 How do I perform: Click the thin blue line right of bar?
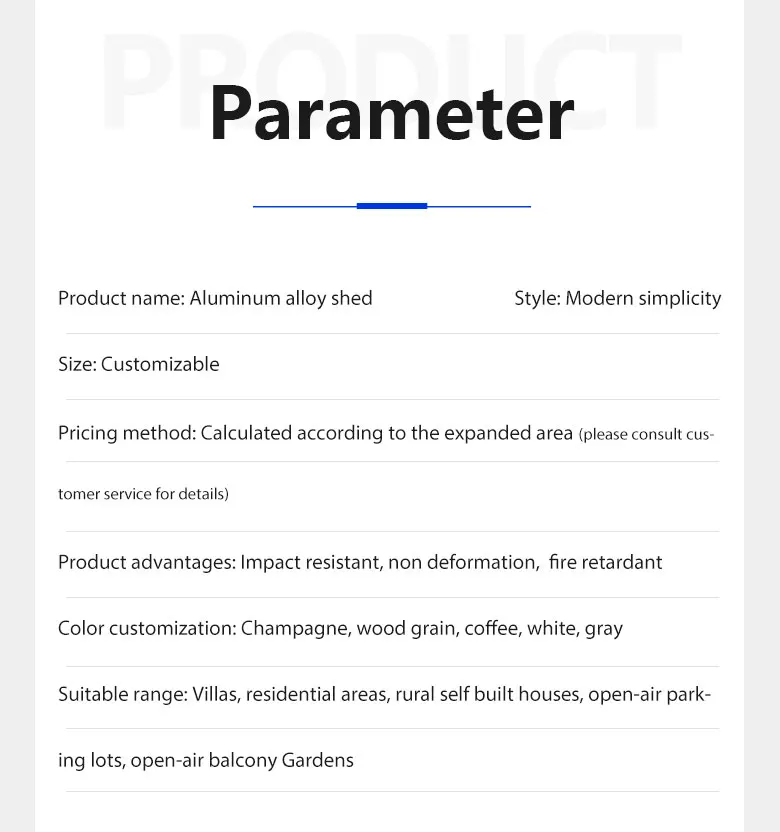479,206
